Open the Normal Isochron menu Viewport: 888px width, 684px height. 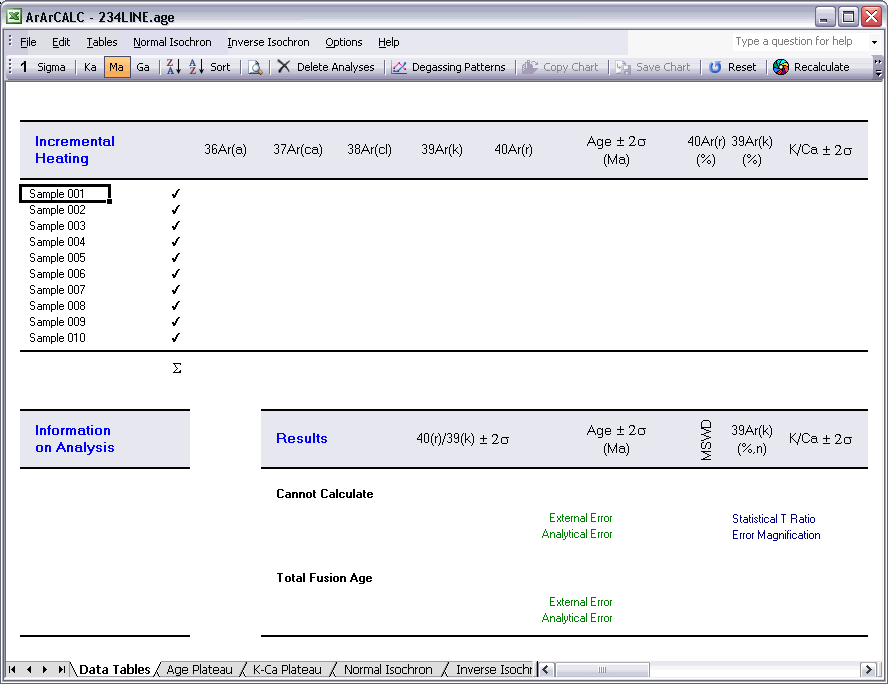pos(172,42)
